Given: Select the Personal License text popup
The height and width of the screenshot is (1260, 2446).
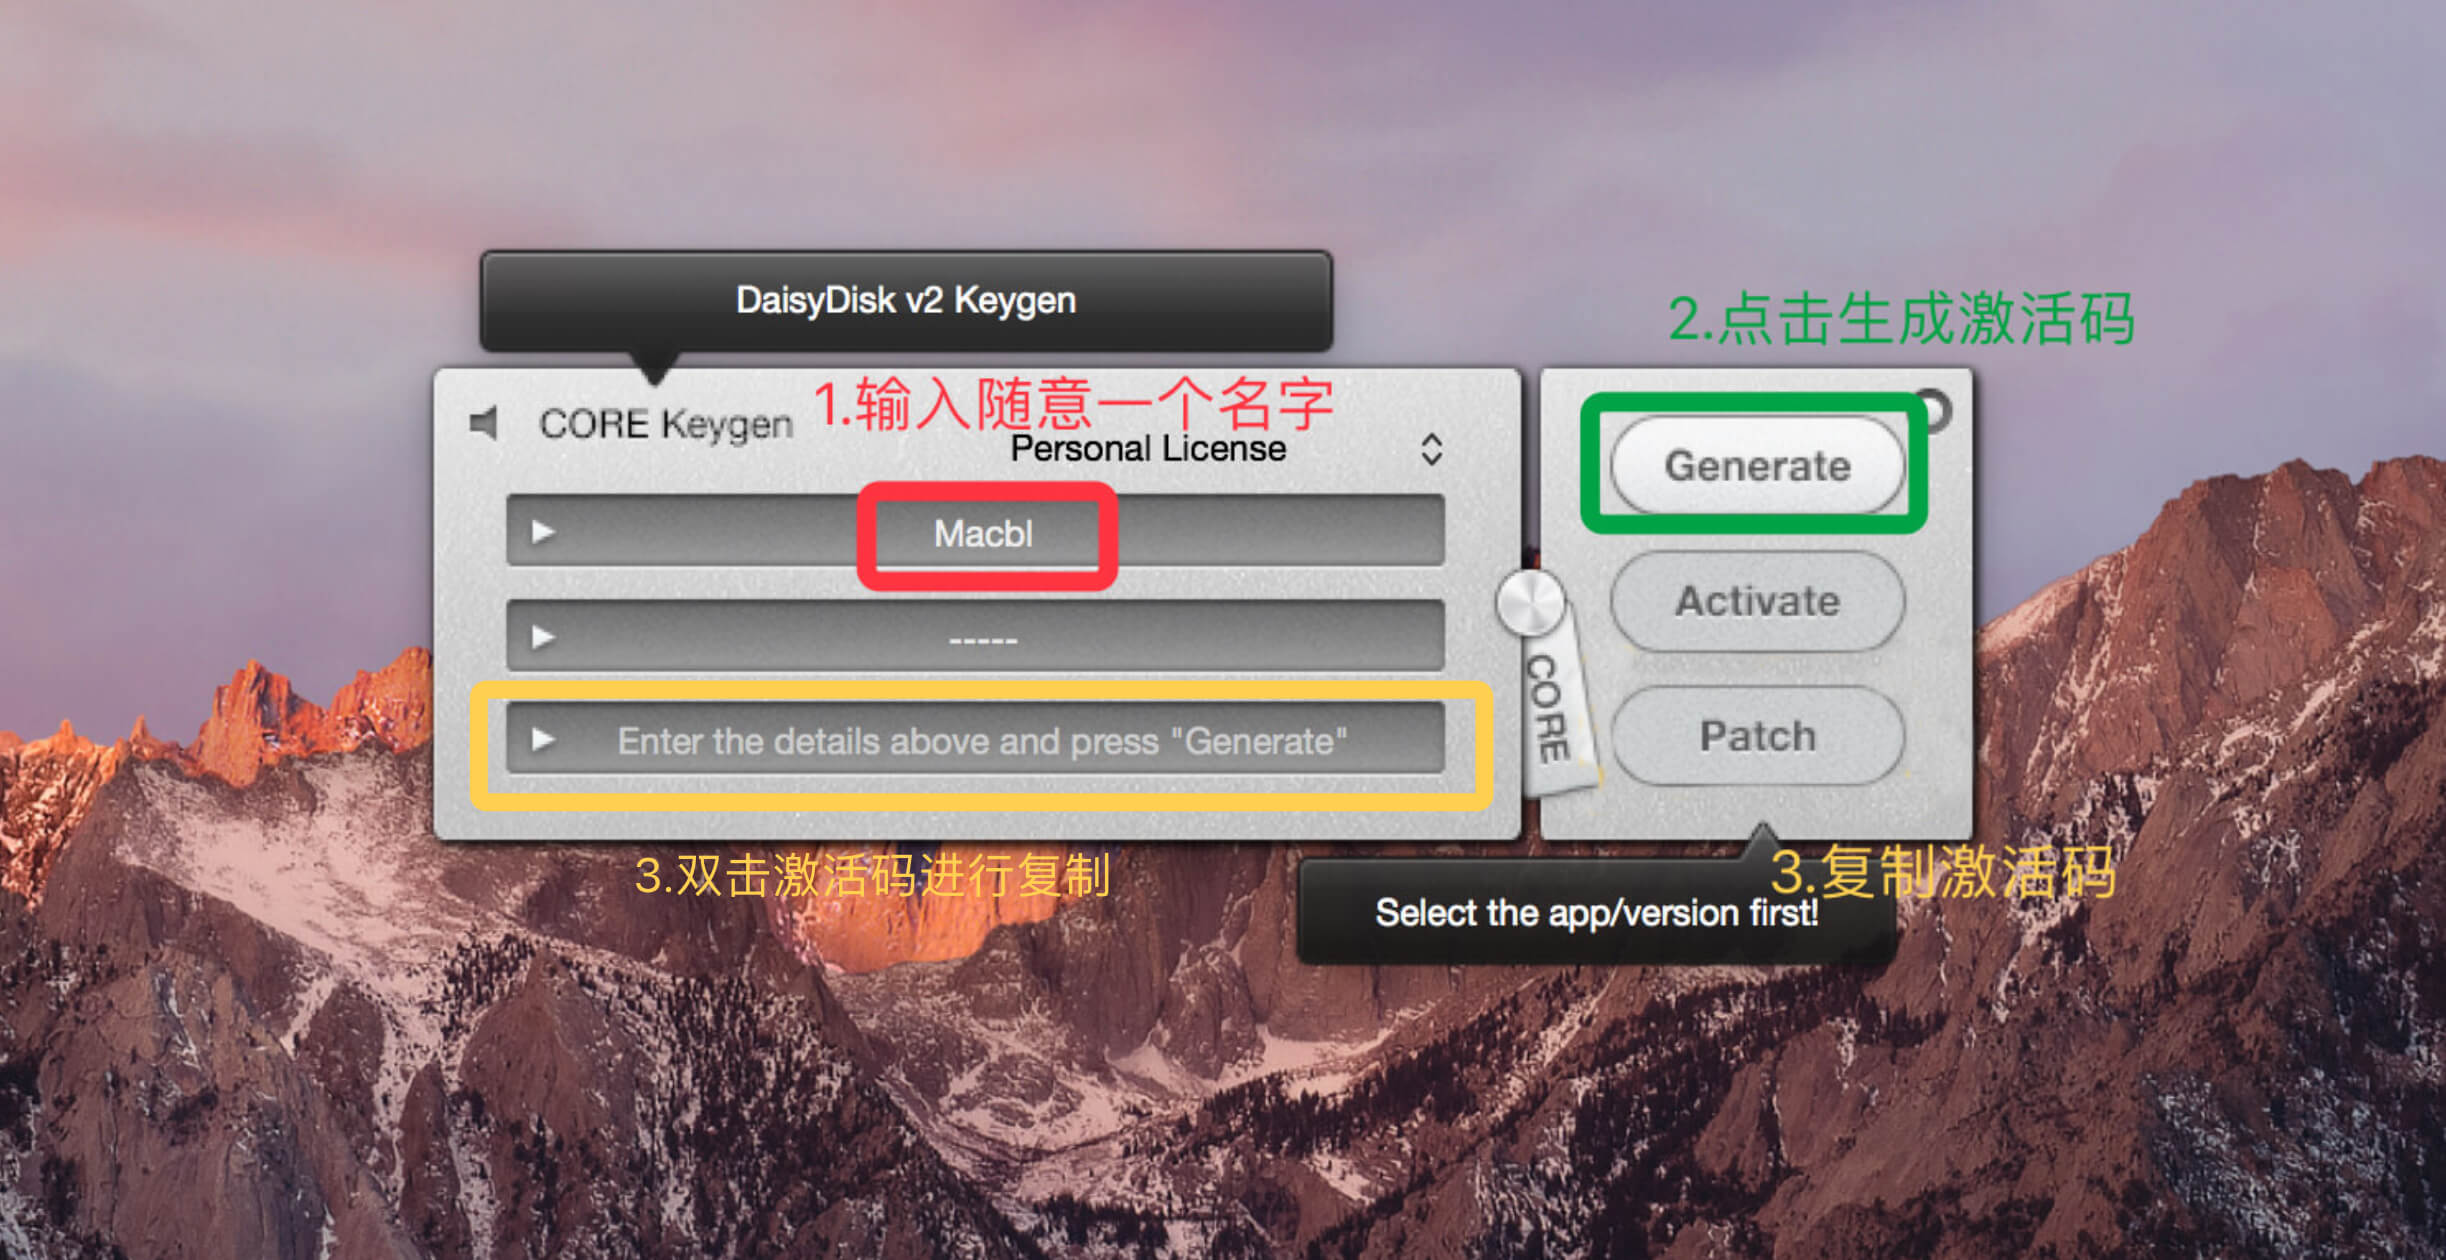Looking at the screenshot, I should (1148, 448).
